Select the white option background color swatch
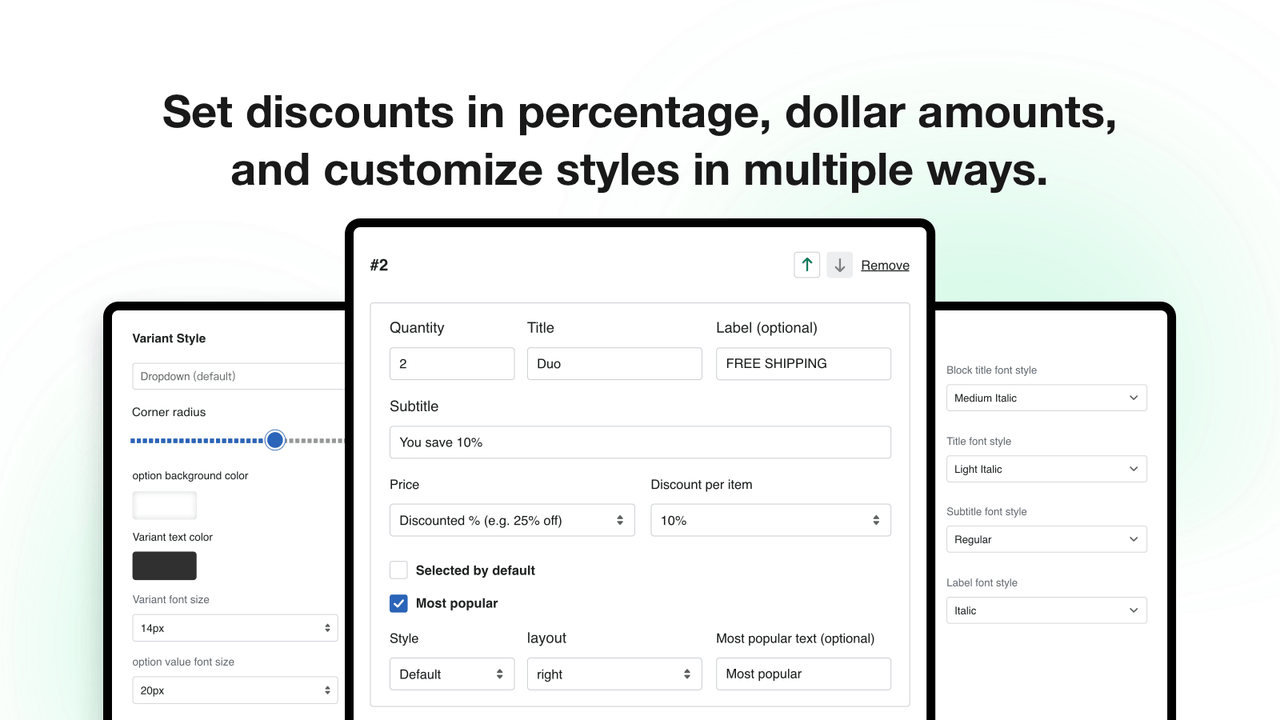The width and height of the screenshot is (1280, 720). point(164,504)
